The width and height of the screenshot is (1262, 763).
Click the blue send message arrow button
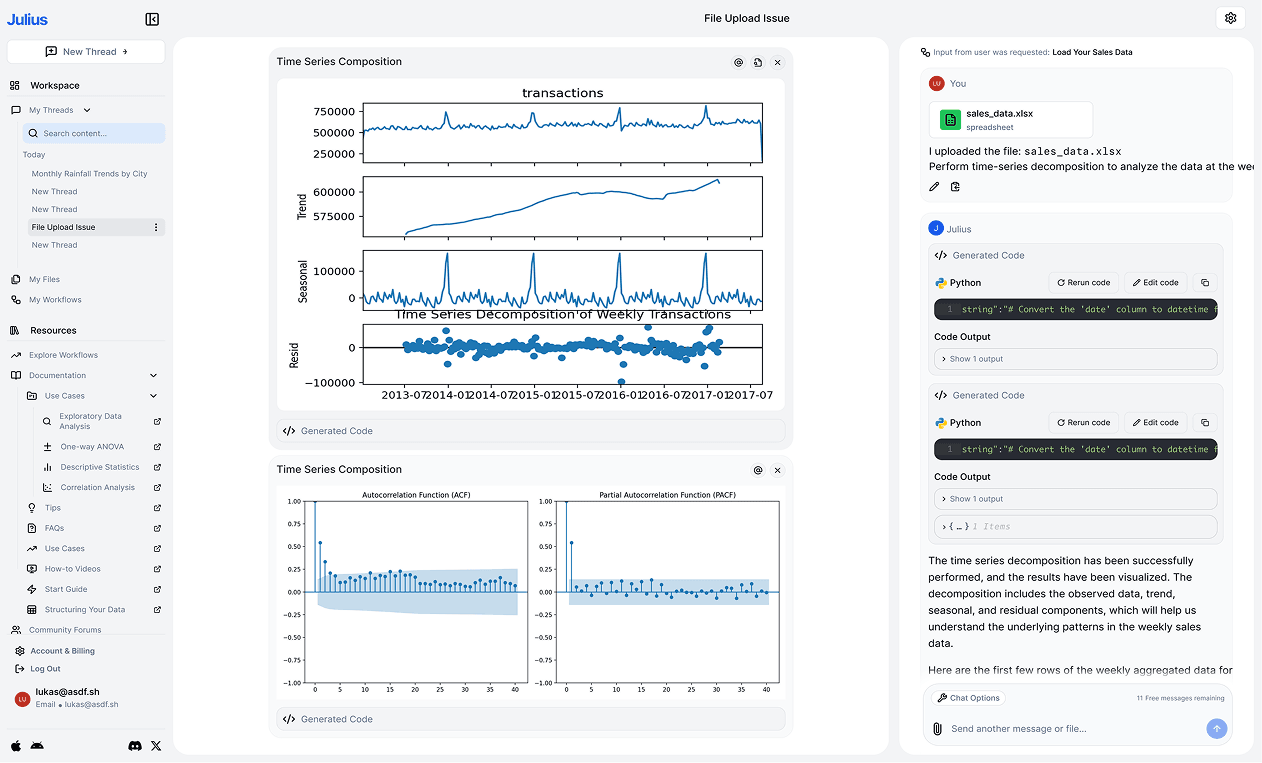1216,729
